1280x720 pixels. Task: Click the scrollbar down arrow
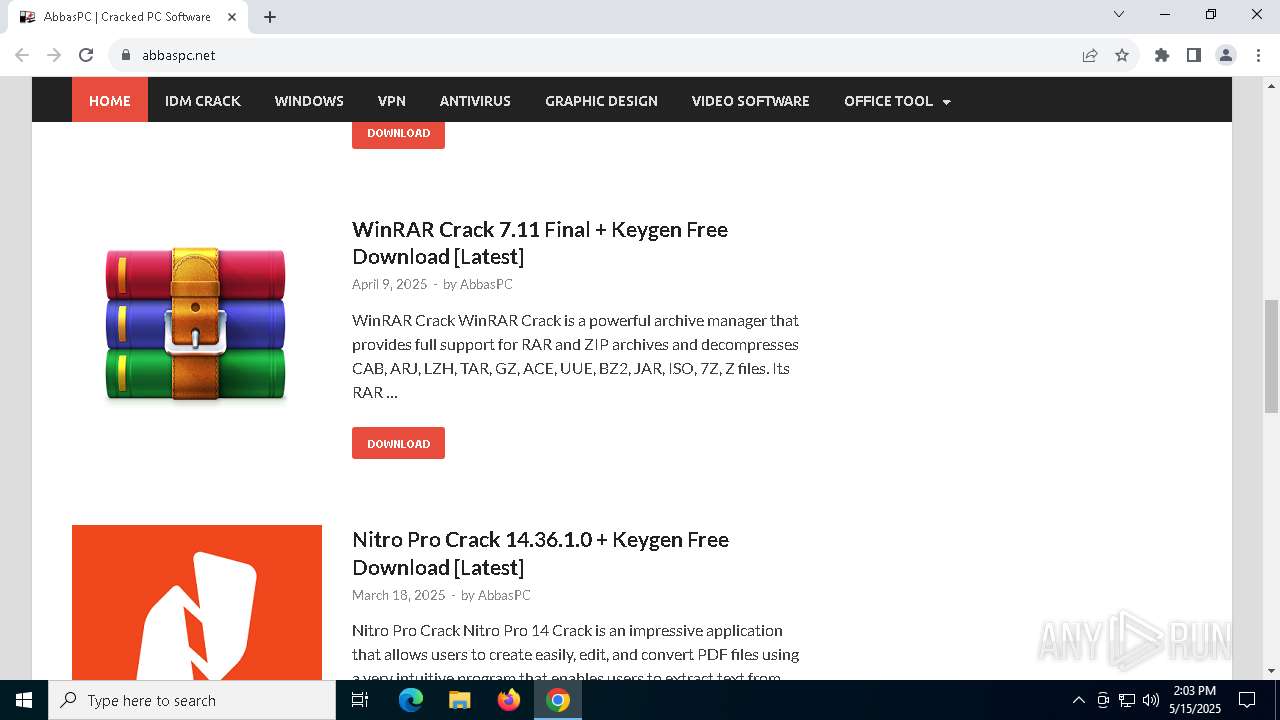point(1271,671)
